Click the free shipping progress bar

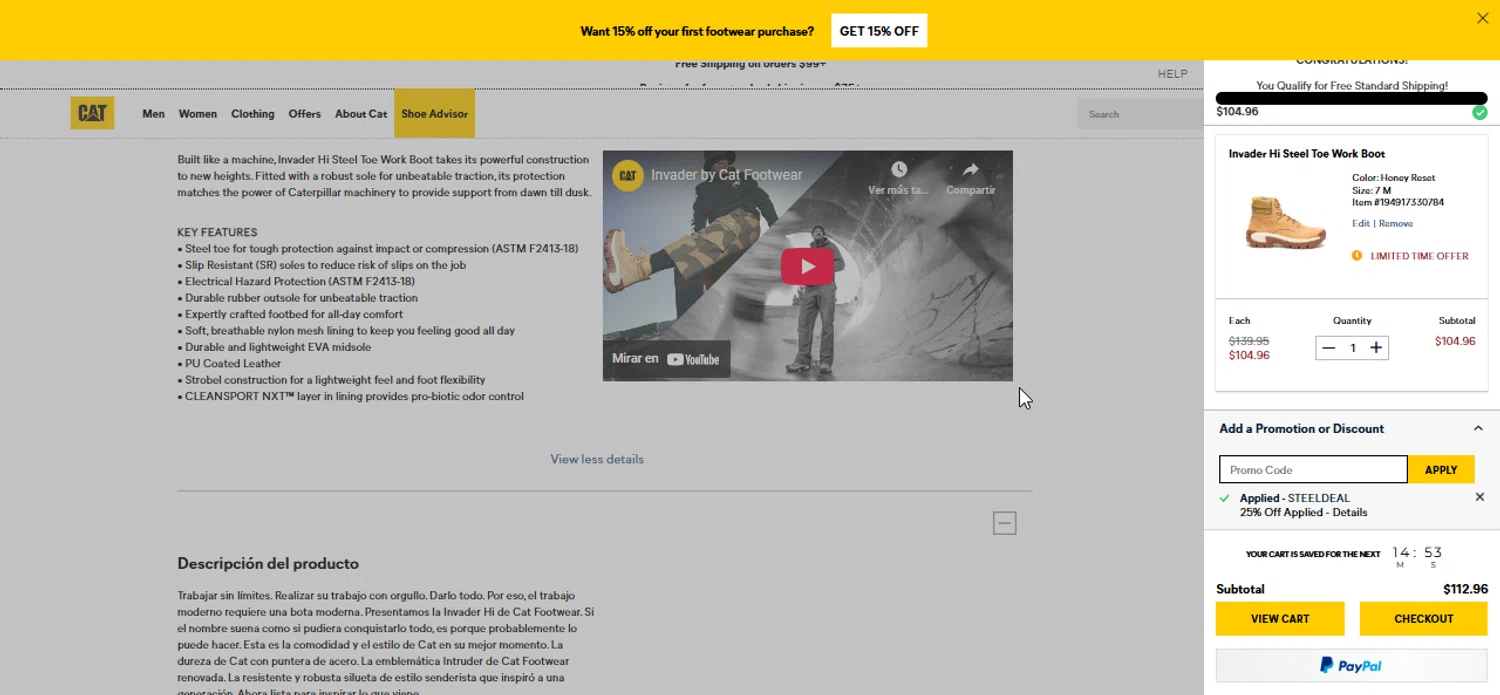pos(1352,98)
